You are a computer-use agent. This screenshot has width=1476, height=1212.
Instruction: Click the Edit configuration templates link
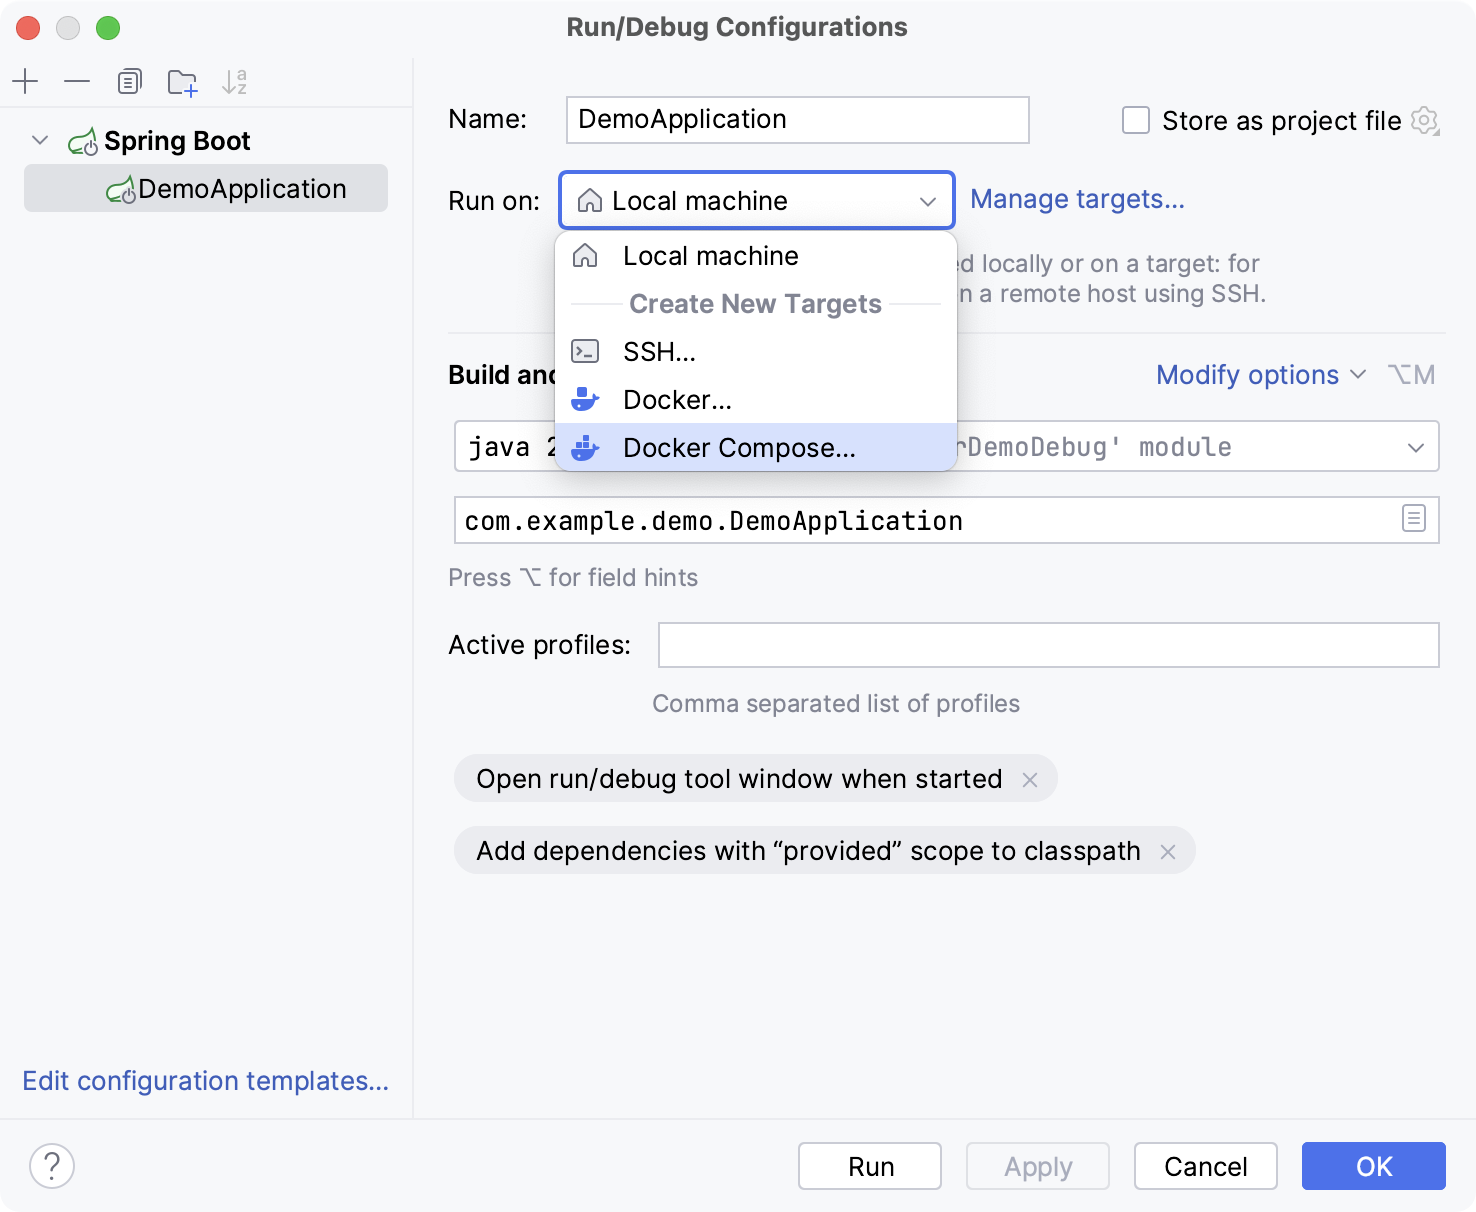(x=205, y=1081)
